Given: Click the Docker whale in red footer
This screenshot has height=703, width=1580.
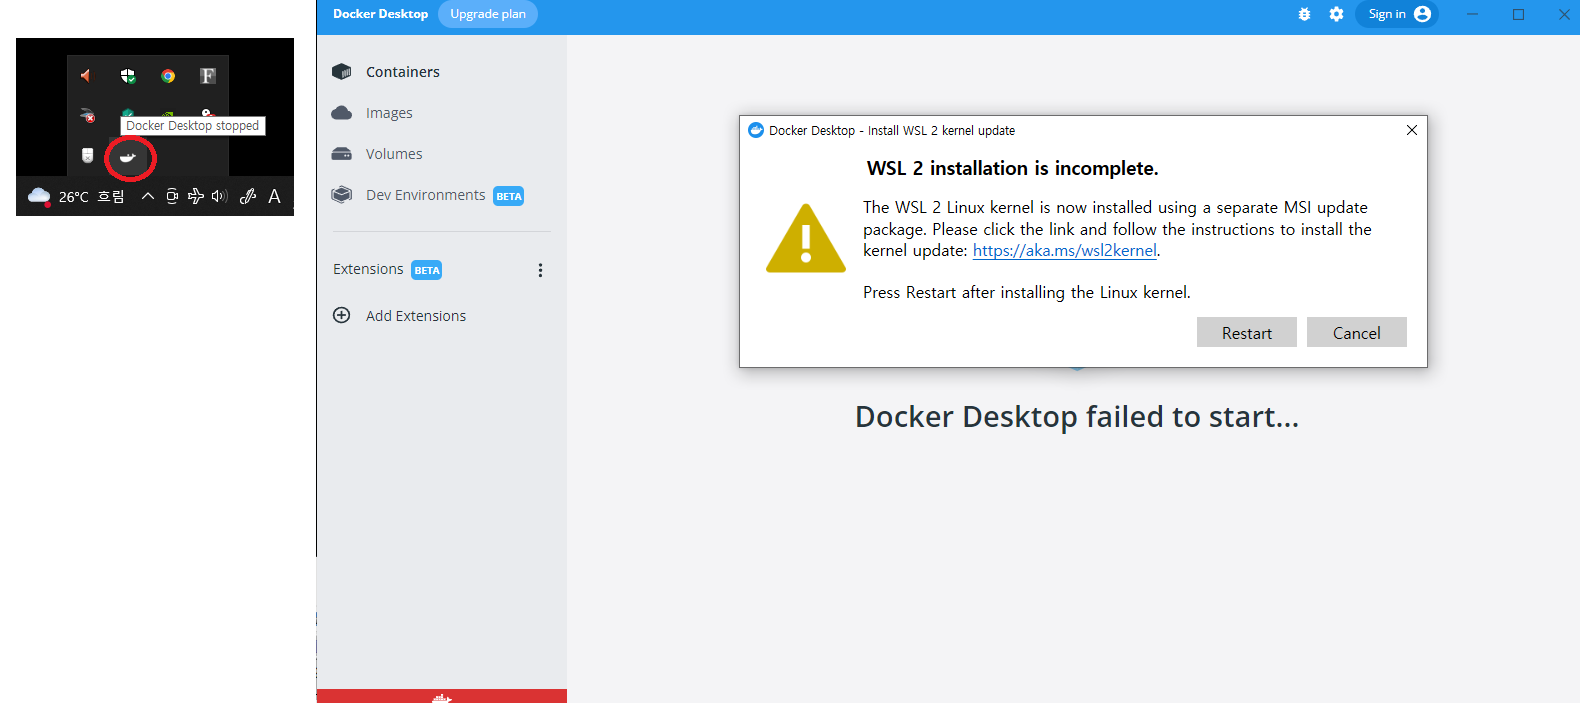Looking at the screenshot, I should (442, 698).
